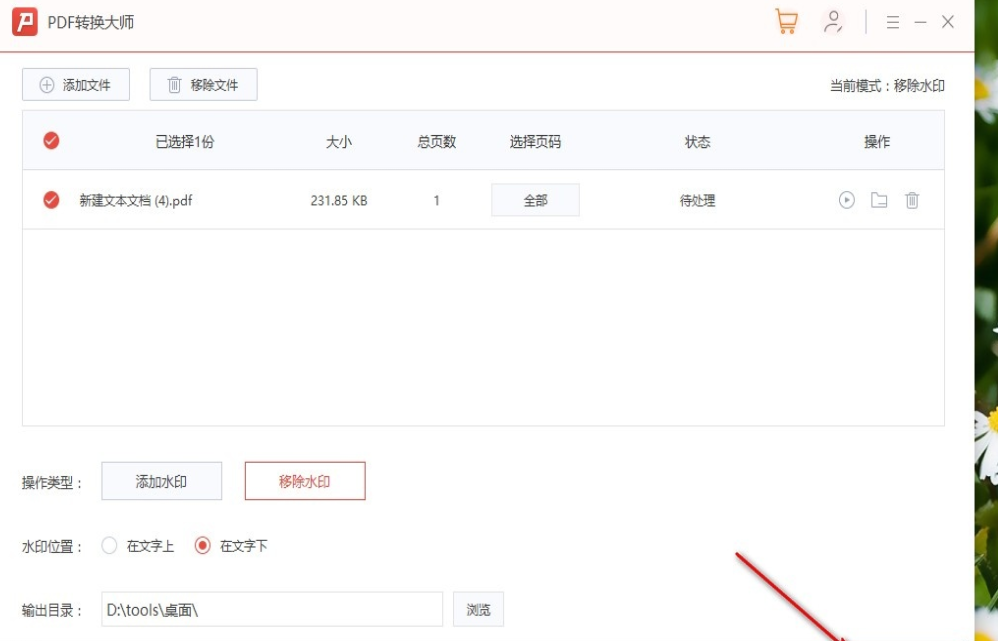Switch operation type to 添加水印
998x641 pixels.
(x=160, y=481)
